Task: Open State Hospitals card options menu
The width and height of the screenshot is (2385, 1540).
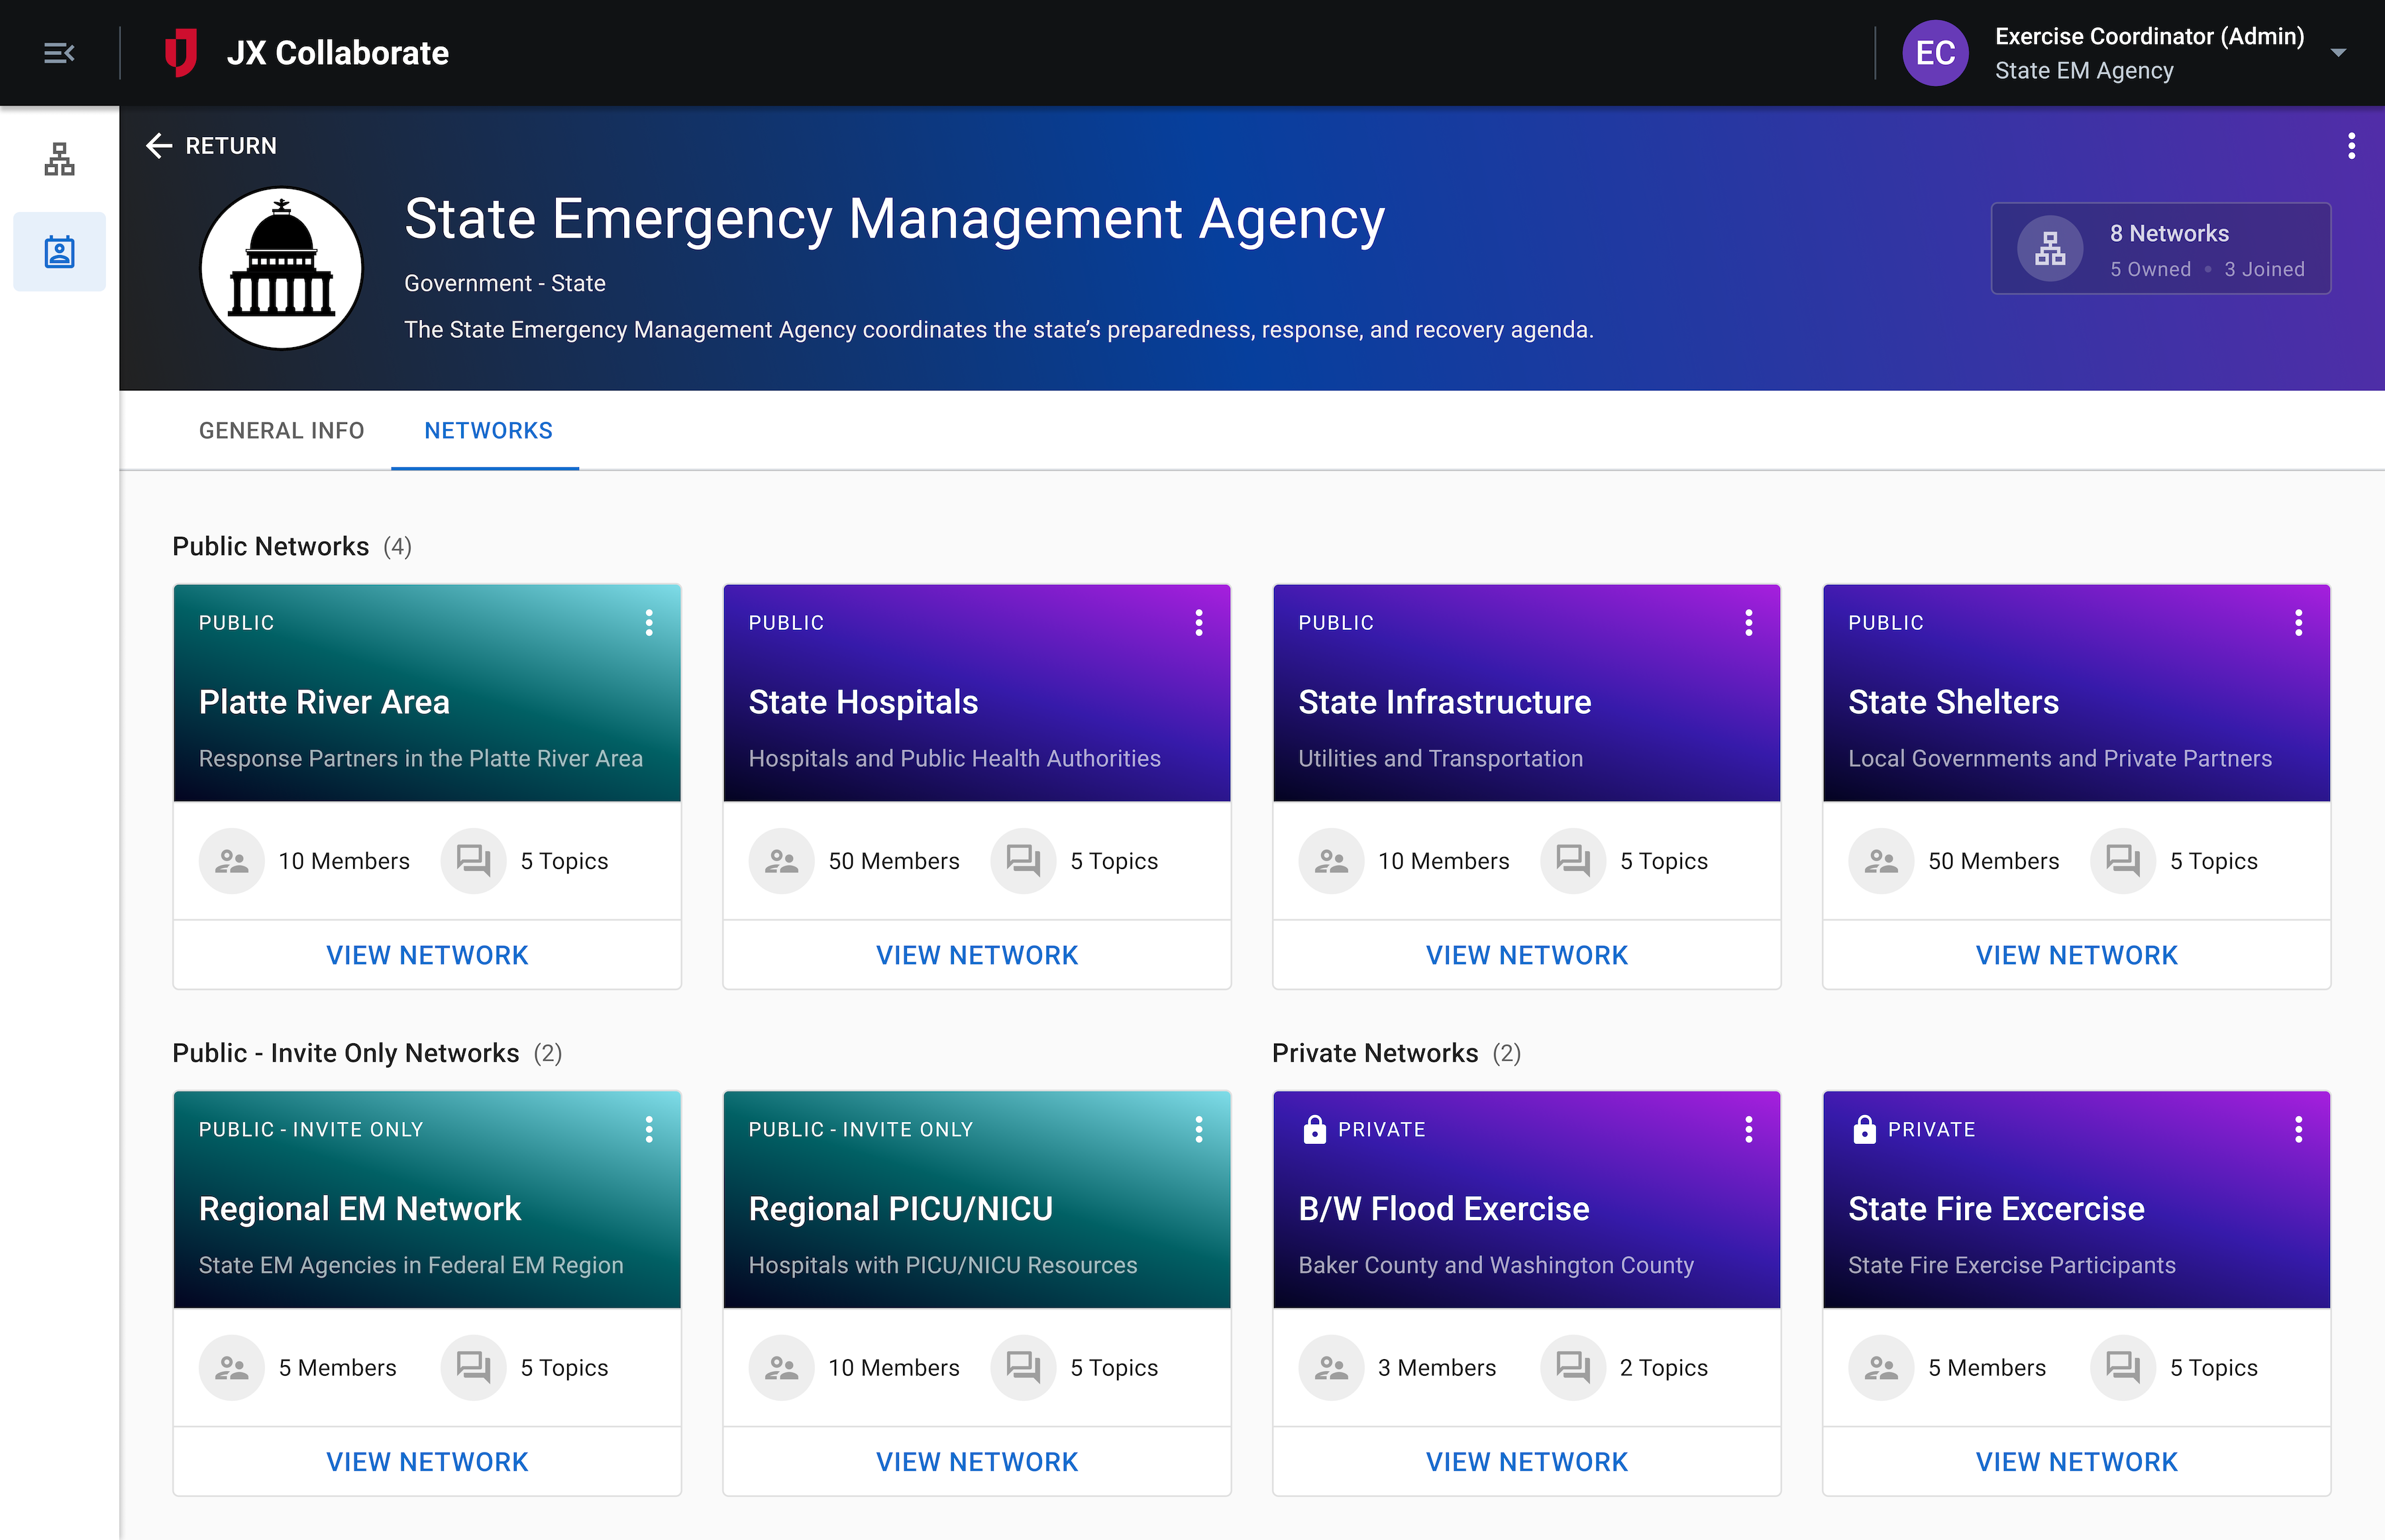Action: click(1199, 623)
